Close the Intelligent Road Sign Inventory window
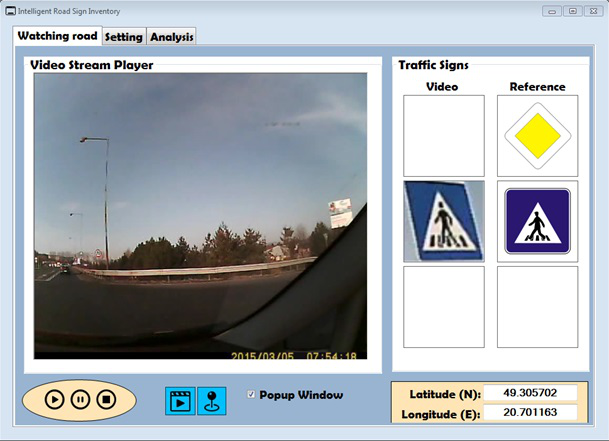Viewport: 609px width, 441px height. [593, 11]
